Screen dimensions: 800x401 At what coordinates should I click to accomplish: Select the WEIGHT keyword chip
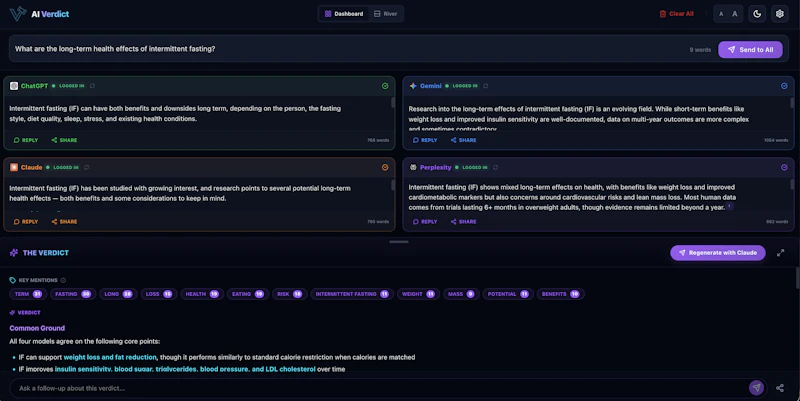tap(418, 294)
